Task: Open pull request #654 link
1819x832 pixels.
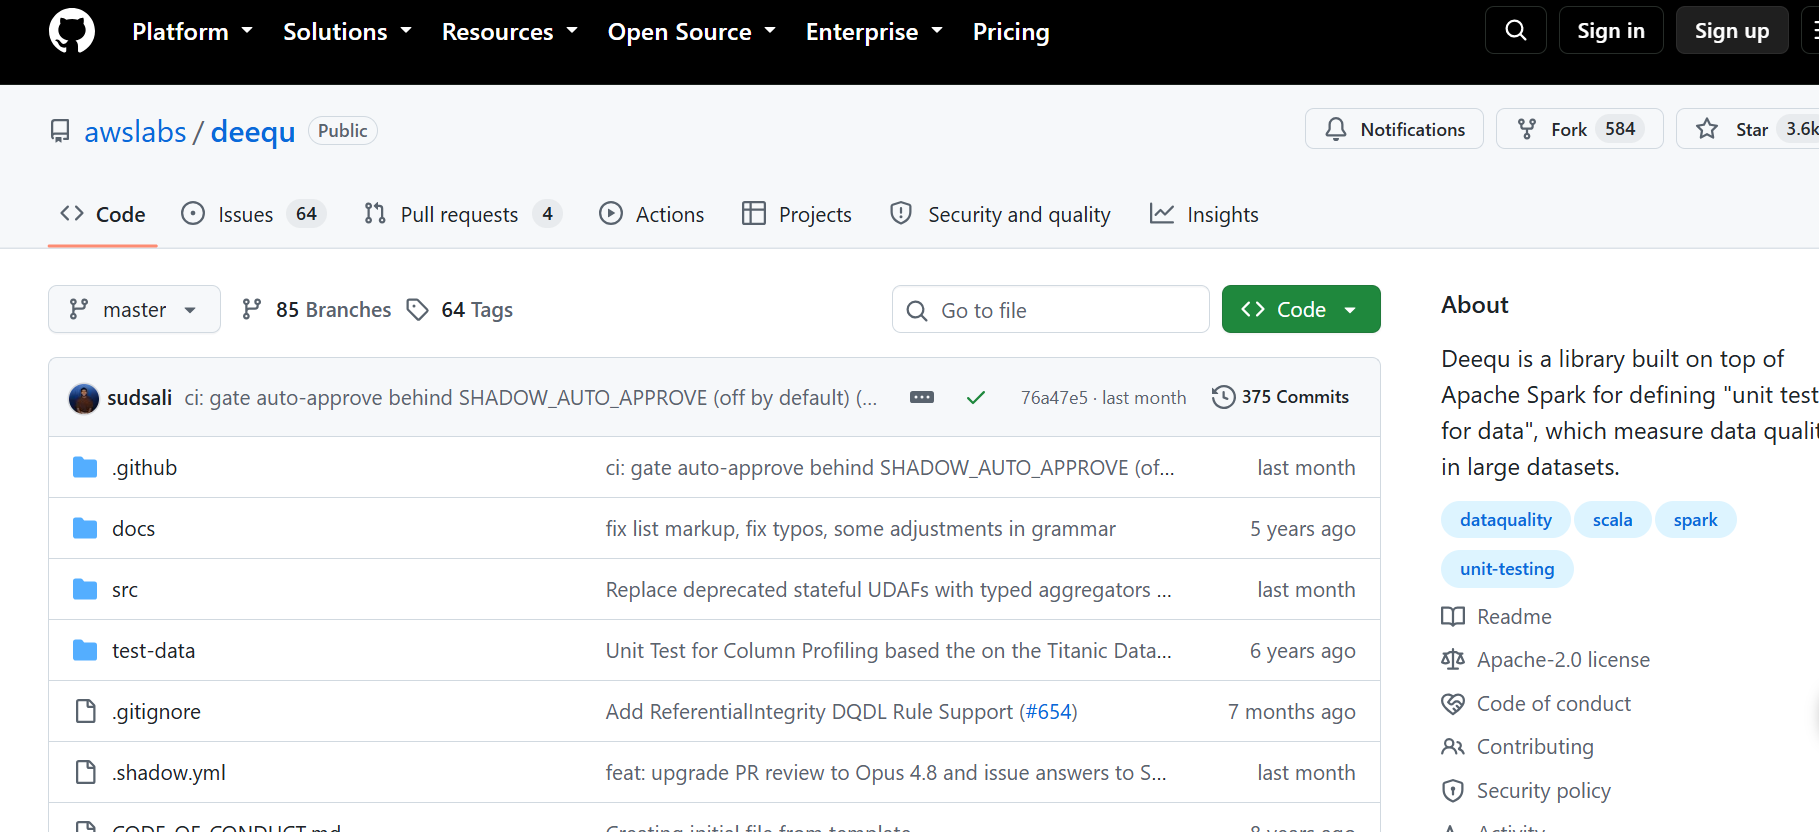Action: point(1049,712)
